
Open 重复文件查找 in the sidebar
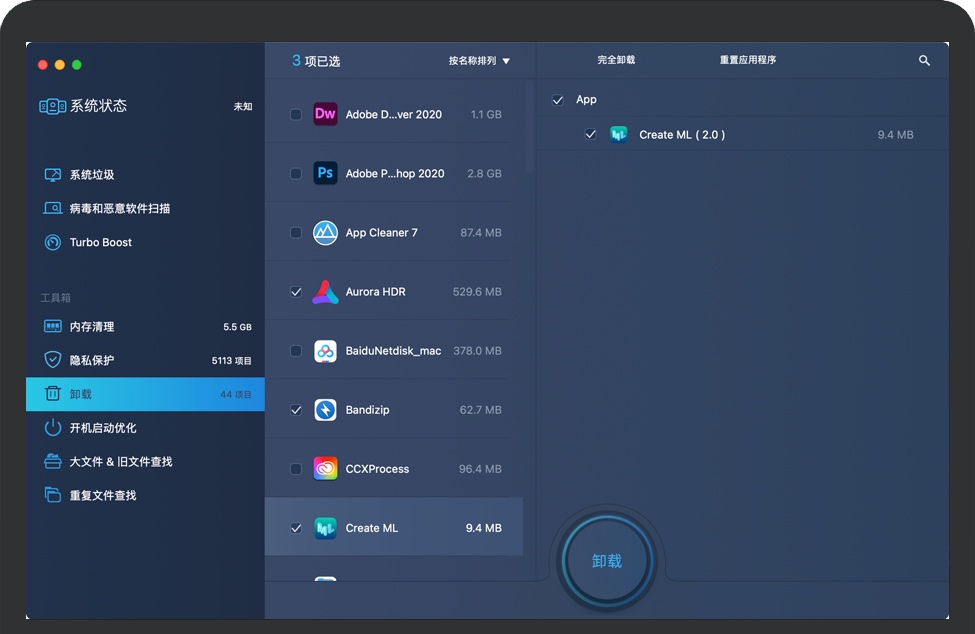point(146,495)
